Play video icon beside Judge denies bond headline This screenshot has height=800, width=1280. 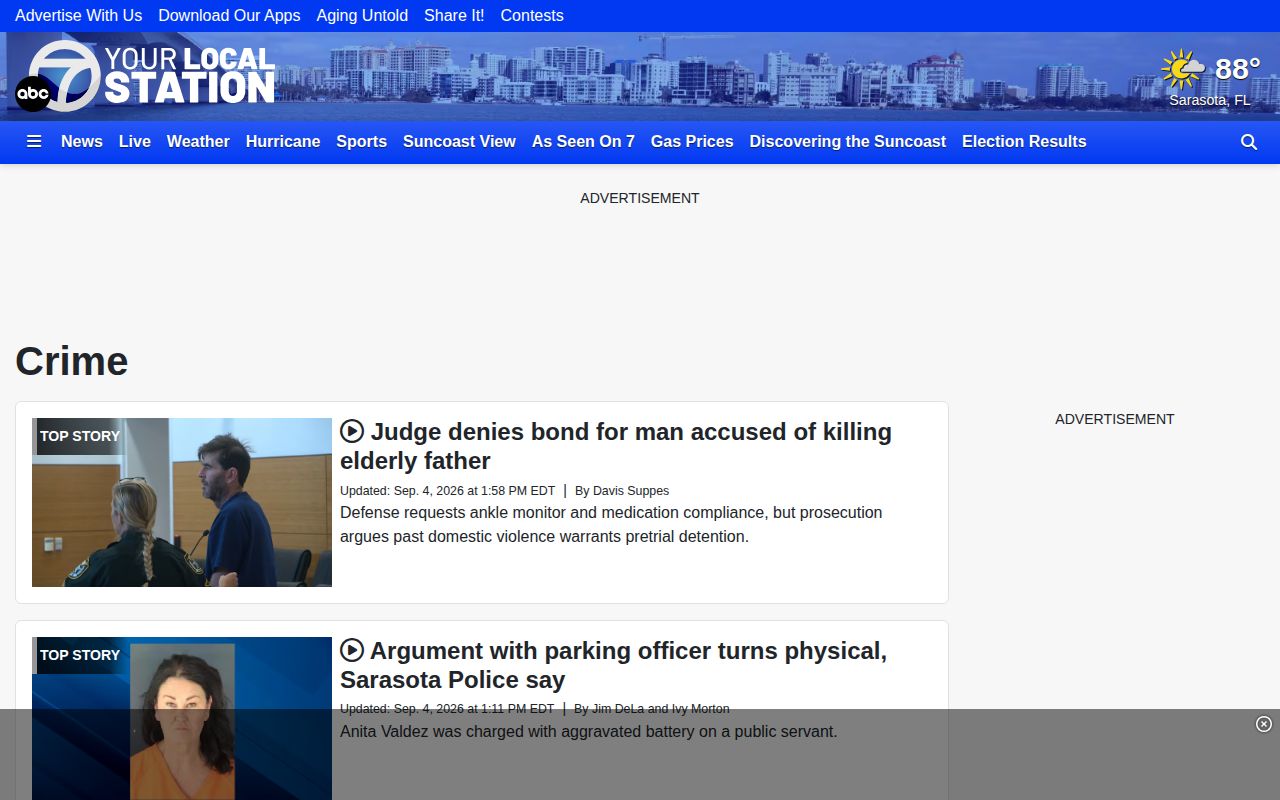click(x=352, y=431)
